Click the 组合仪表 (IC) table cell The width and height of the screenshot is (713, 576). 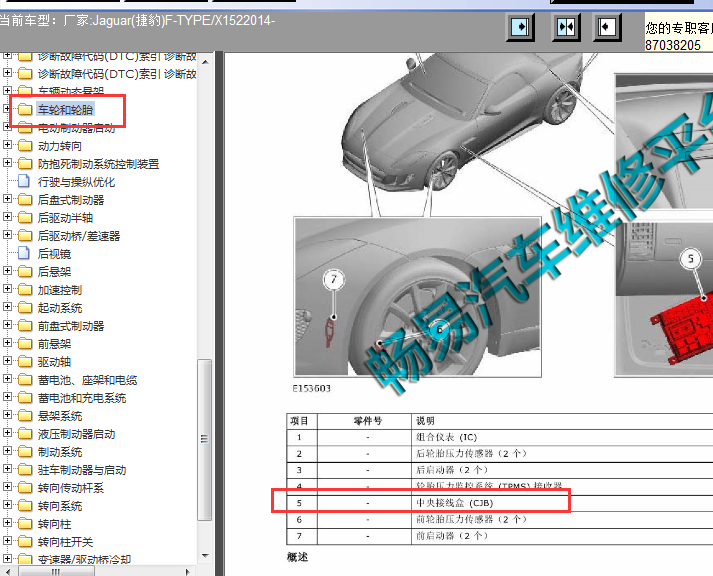(447, 437)
